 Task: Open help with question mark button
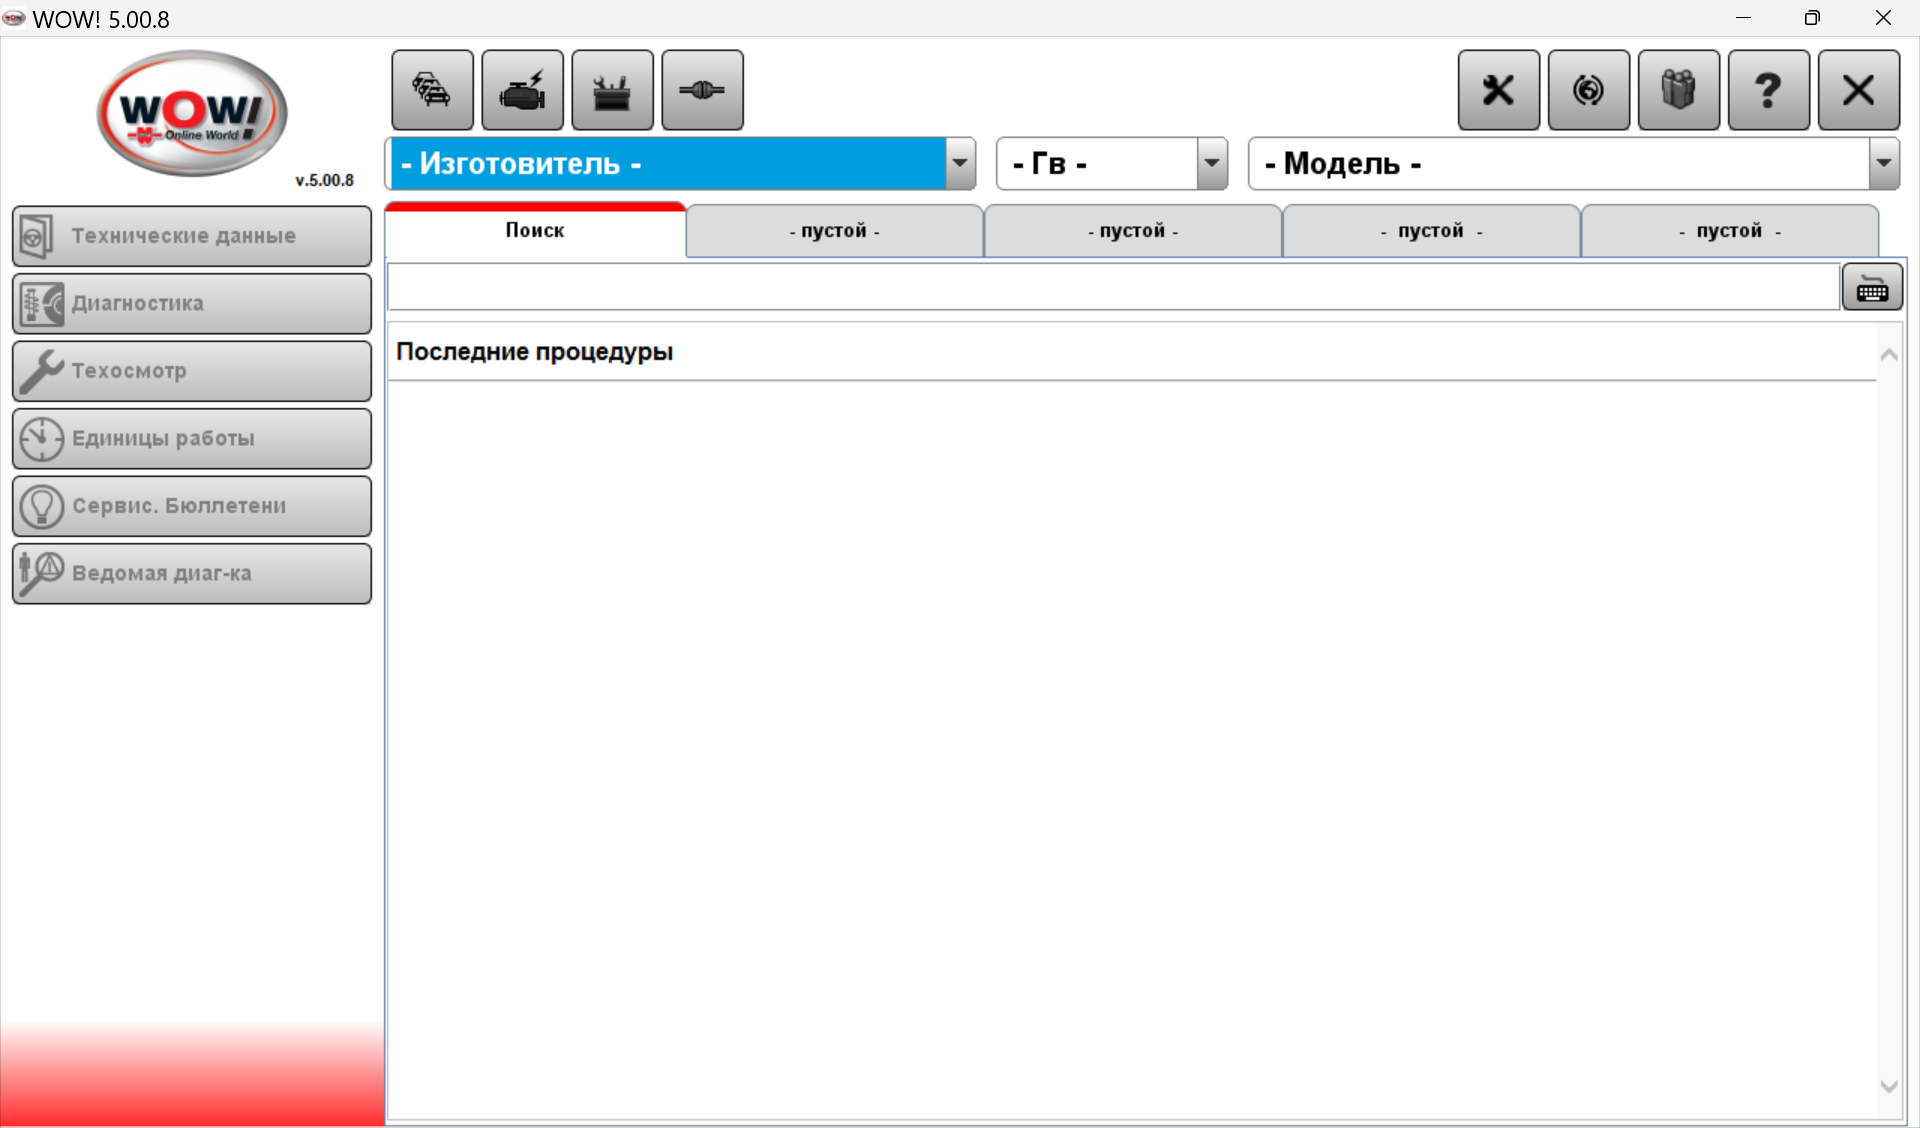pyautogui.click(x=1768, y=90)
